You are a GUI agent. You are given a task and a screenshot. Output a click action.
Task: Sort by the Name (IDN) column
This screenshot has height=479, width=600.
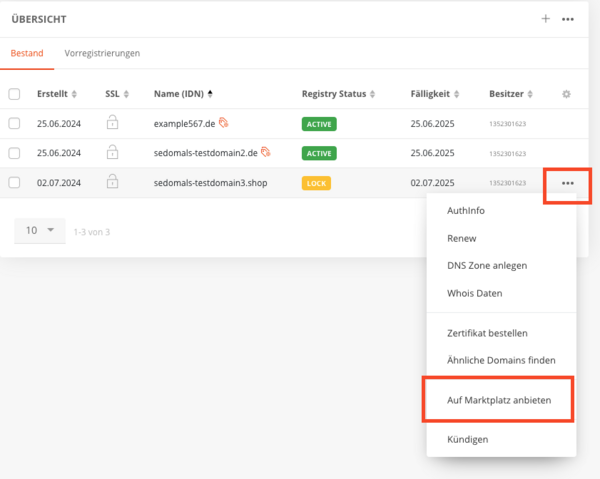tap(183, 94)
